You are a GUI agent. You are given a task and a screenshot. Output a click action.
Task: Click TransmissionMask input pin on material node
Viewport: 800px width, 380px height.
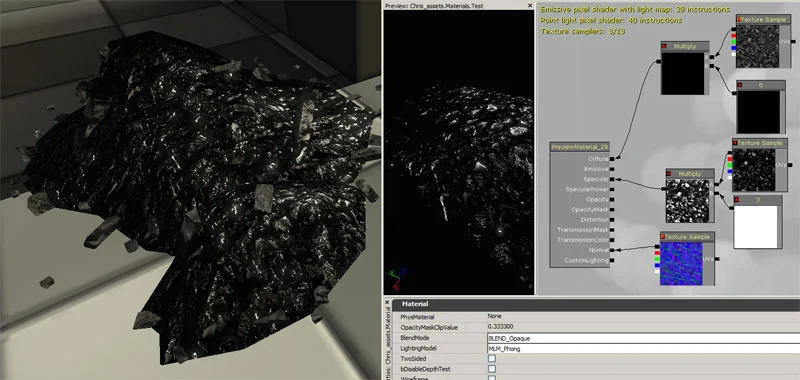pyautogui.click(x=612, y=230)
